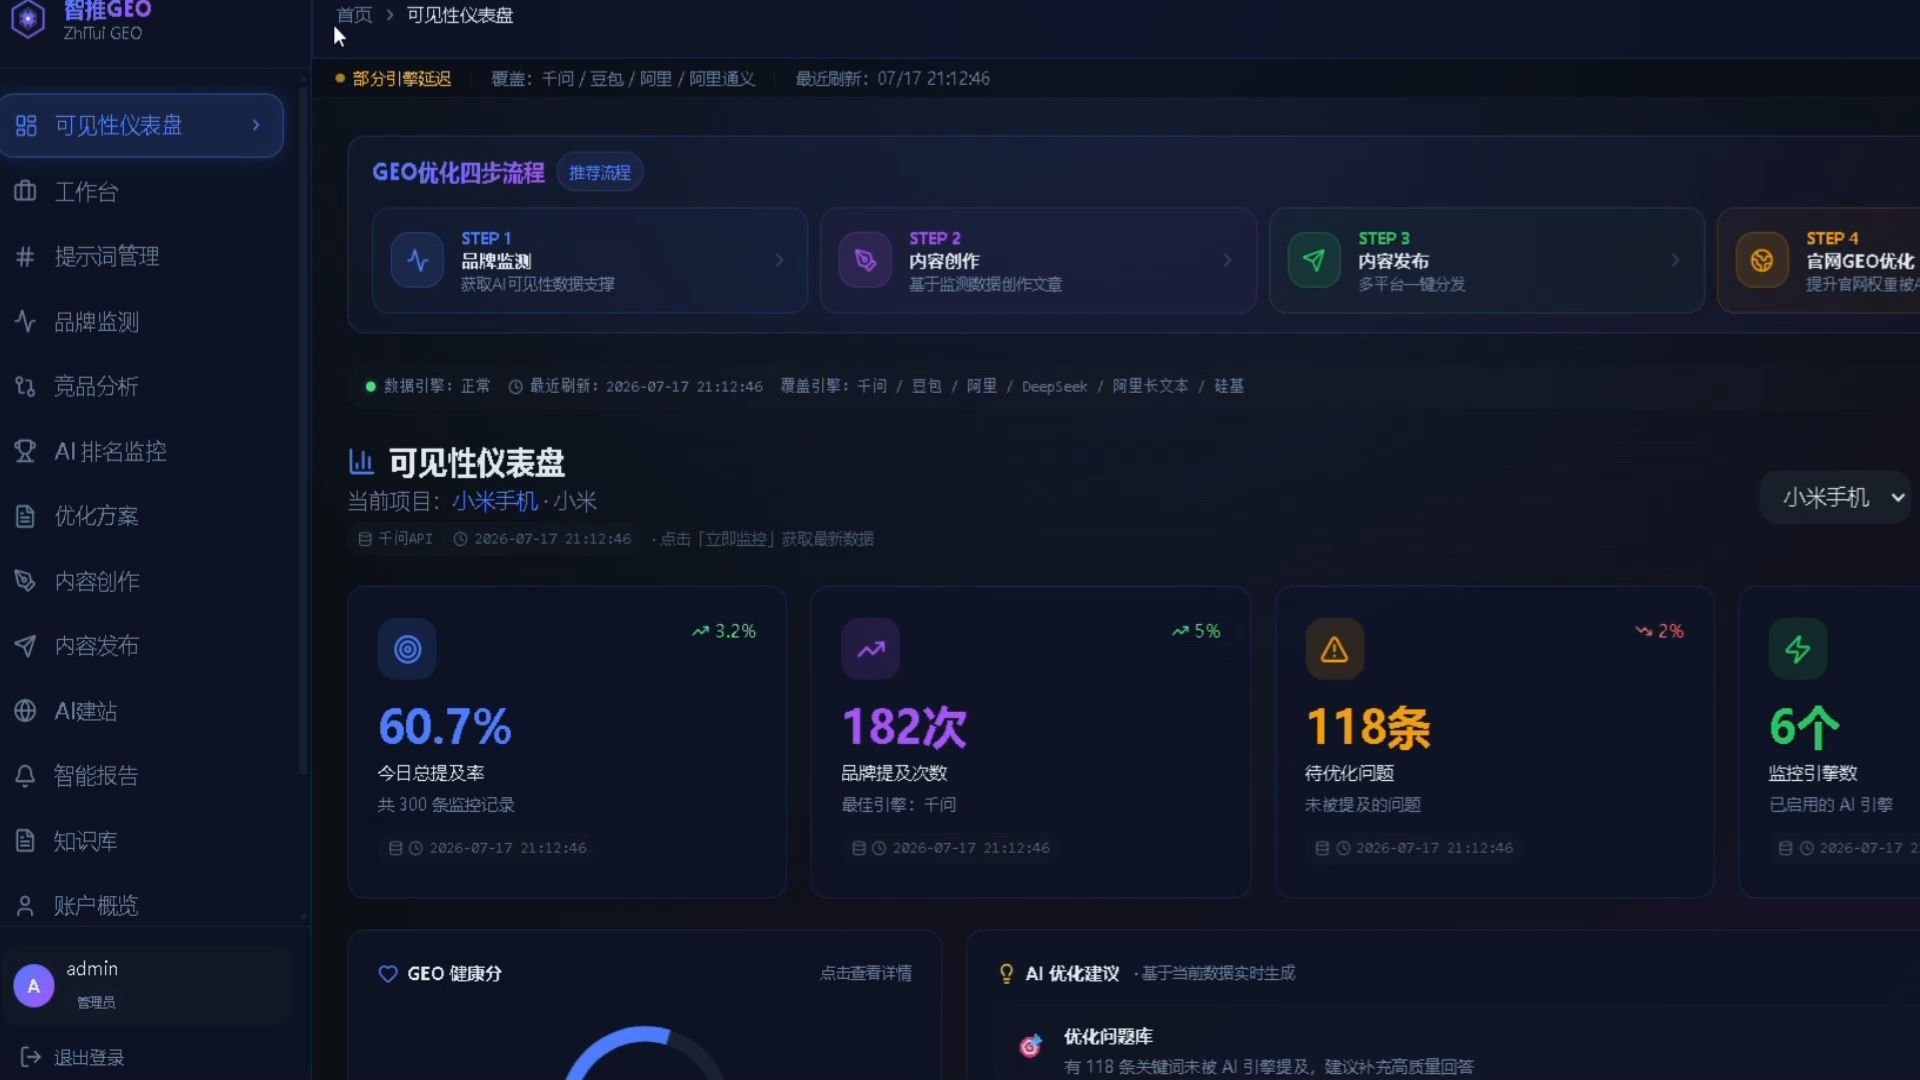Open 提示词管理 menu item
The image size is (1920, 1080).
pyautogui.click(x=142, y=256)
